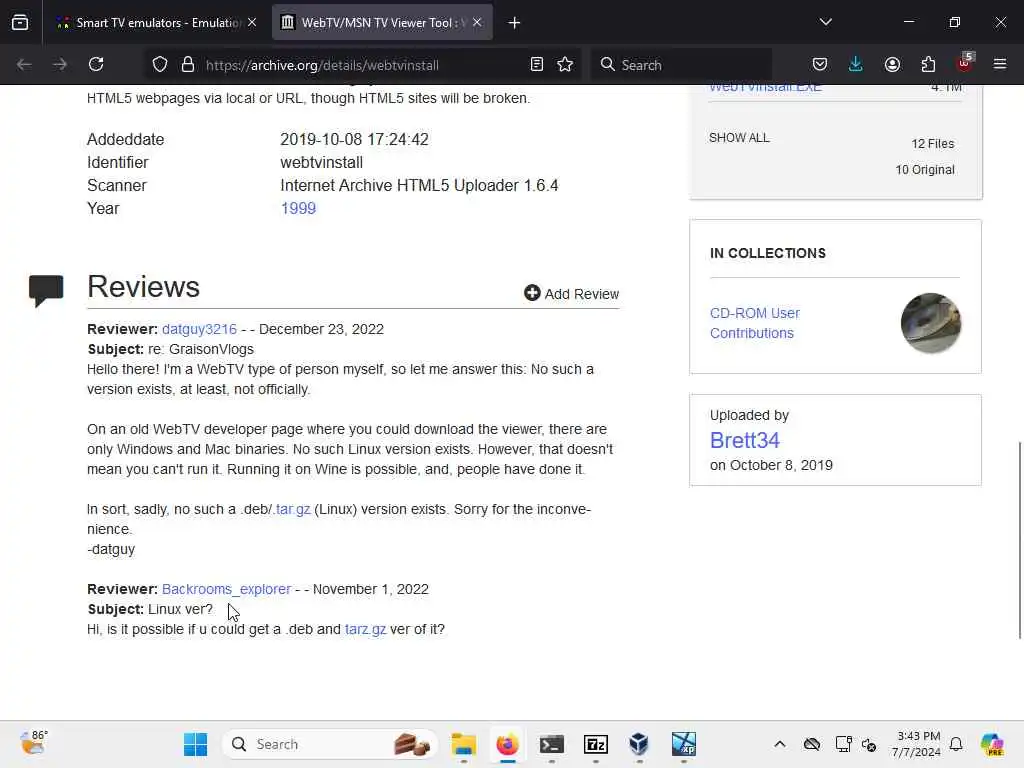Click the Reviews speech bubble icon
The height and width of the screenshot is (768, 1024).
point(46,291)
